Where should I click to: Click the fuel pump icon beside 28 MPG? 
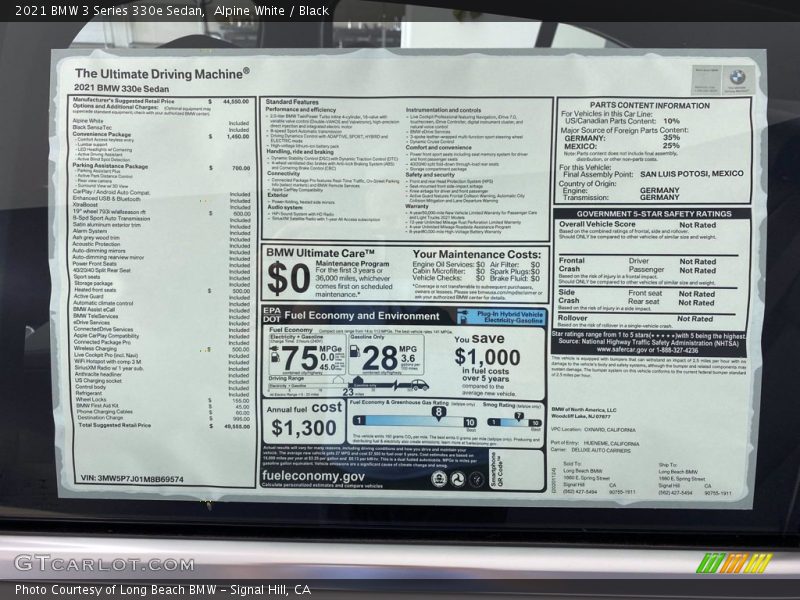click(356, 351)
